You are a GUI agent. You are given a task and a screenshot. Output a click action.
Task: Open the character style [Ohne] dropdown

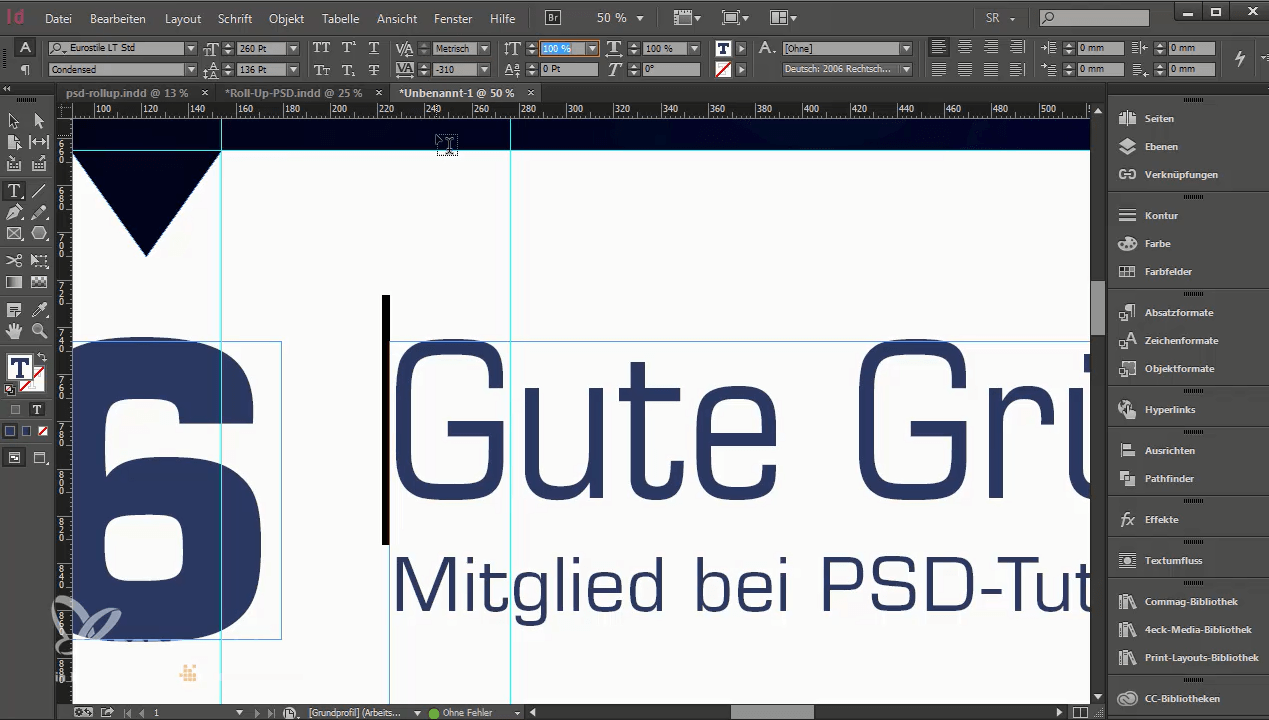[906, 48]
